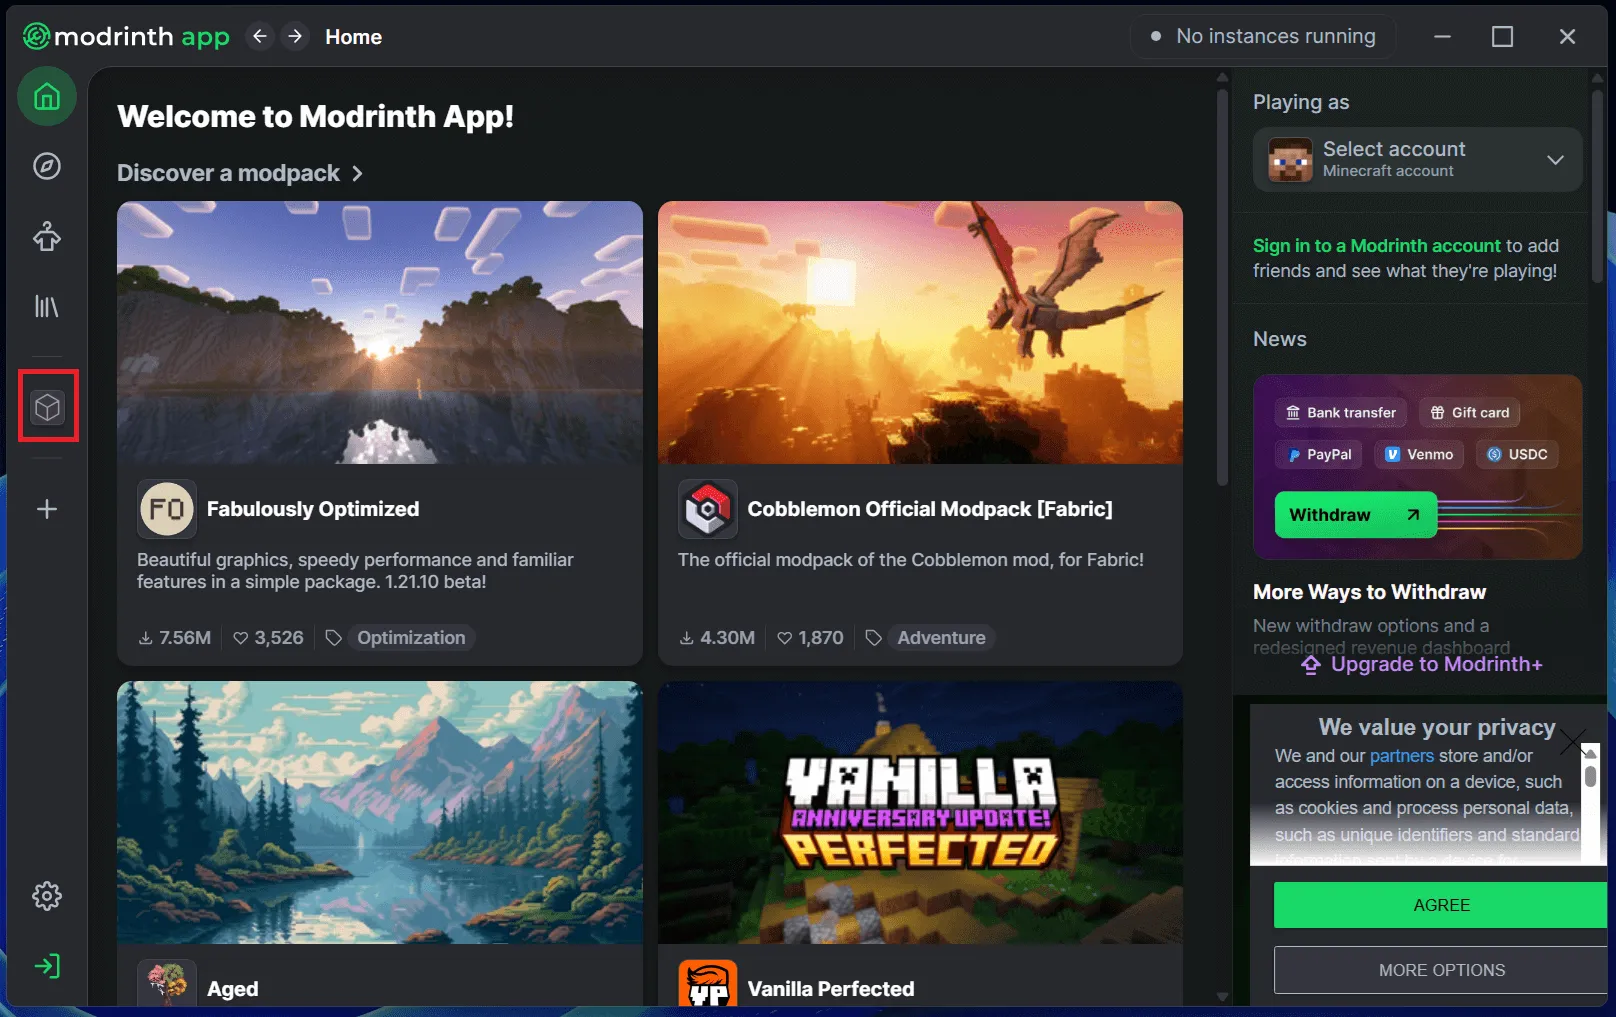The image size is (1616, 1017).
Task: Select the Adventure tag on Cobblemon modpack
Action: (941, 638)
